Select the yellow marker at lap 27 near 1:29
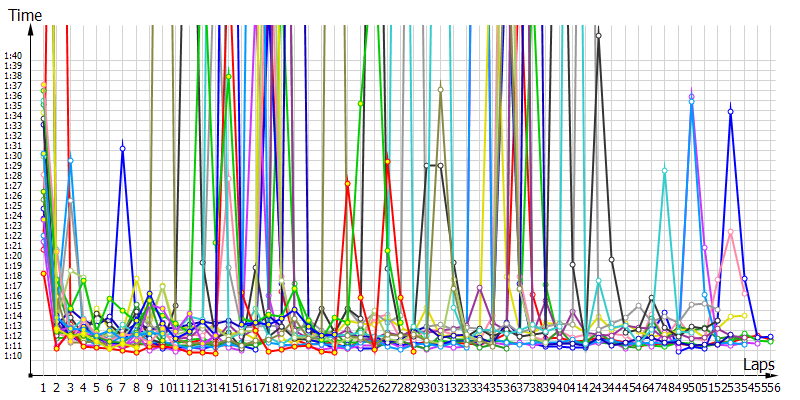 [387, 162]
